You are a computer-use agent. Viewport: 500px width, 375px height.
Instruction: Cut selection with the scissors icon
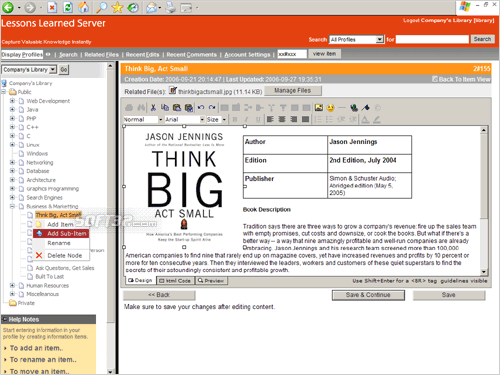pos(153,108)
